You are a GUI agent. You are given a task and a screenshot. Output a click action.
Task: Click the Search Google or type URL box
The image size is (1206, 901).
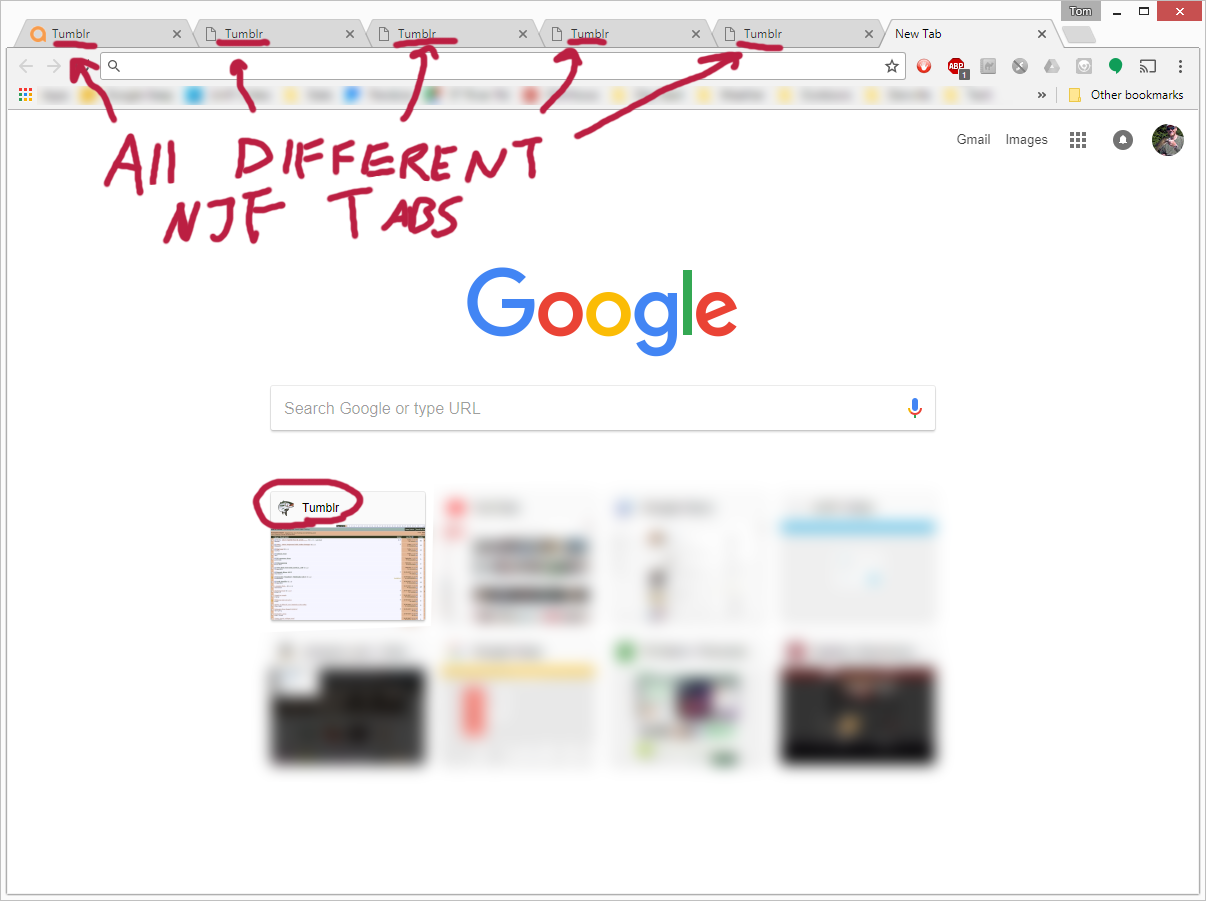[x=603, y=408]
